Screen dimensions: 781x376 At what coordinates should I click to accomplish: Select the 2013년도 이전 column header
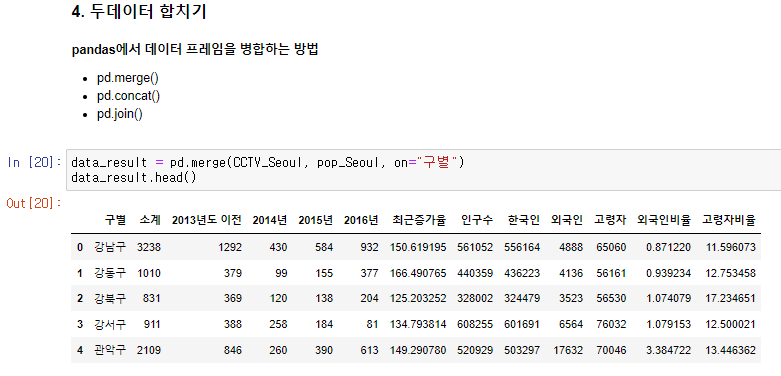click(x=207, y=220)
